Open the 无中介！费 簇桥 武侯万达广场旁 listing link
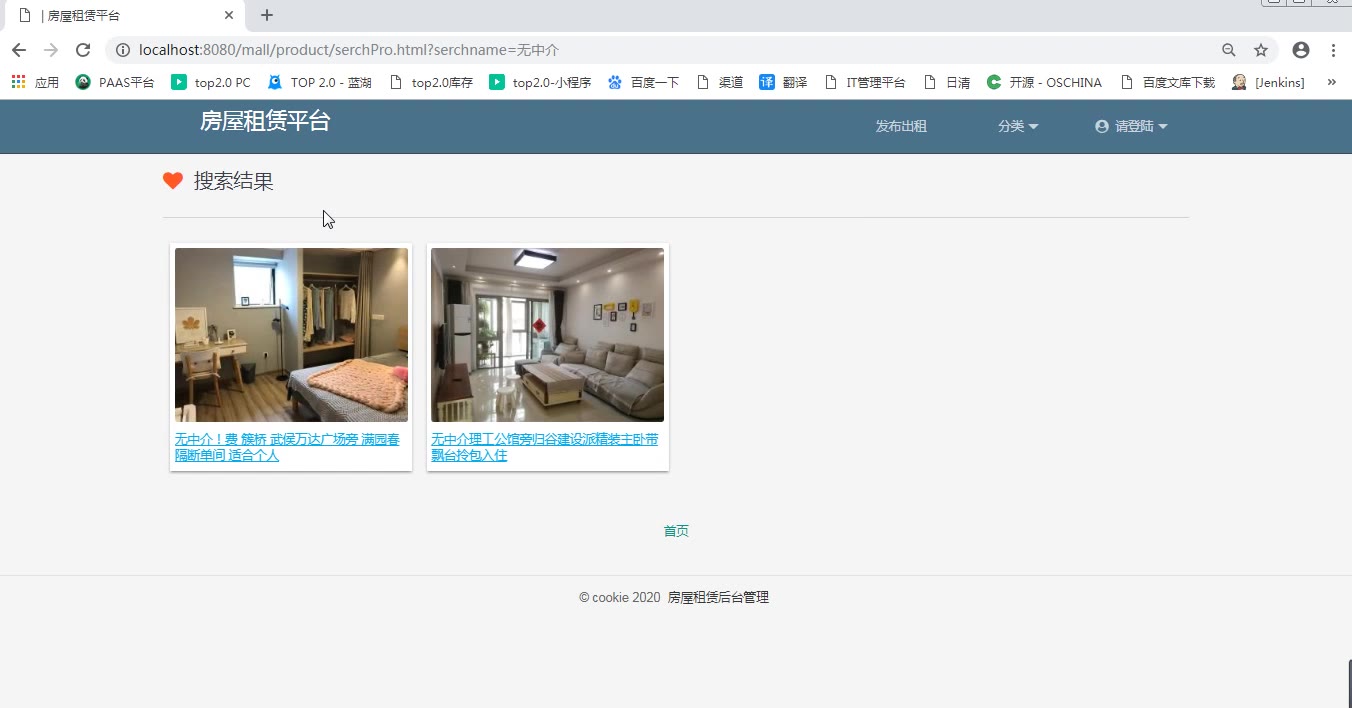 288,447
